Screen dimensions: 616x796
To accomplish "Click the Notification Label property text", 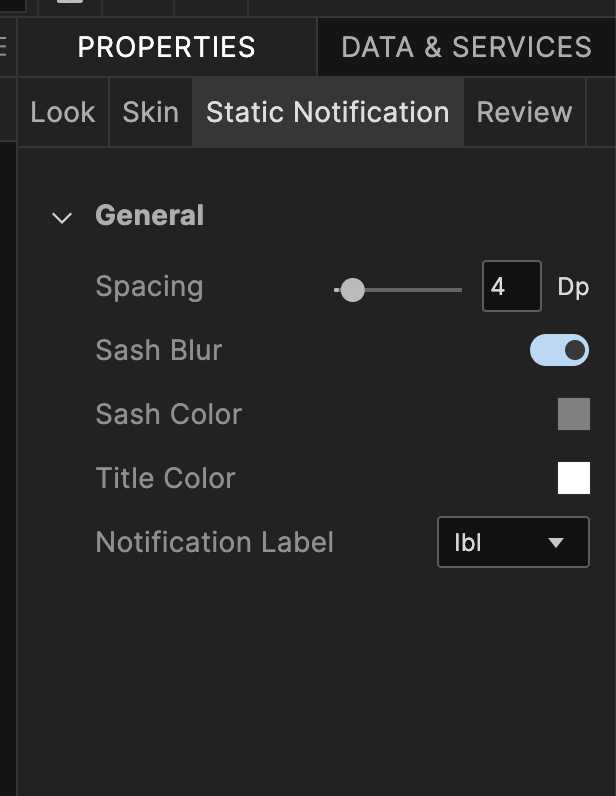I will [x=214, y=543].
